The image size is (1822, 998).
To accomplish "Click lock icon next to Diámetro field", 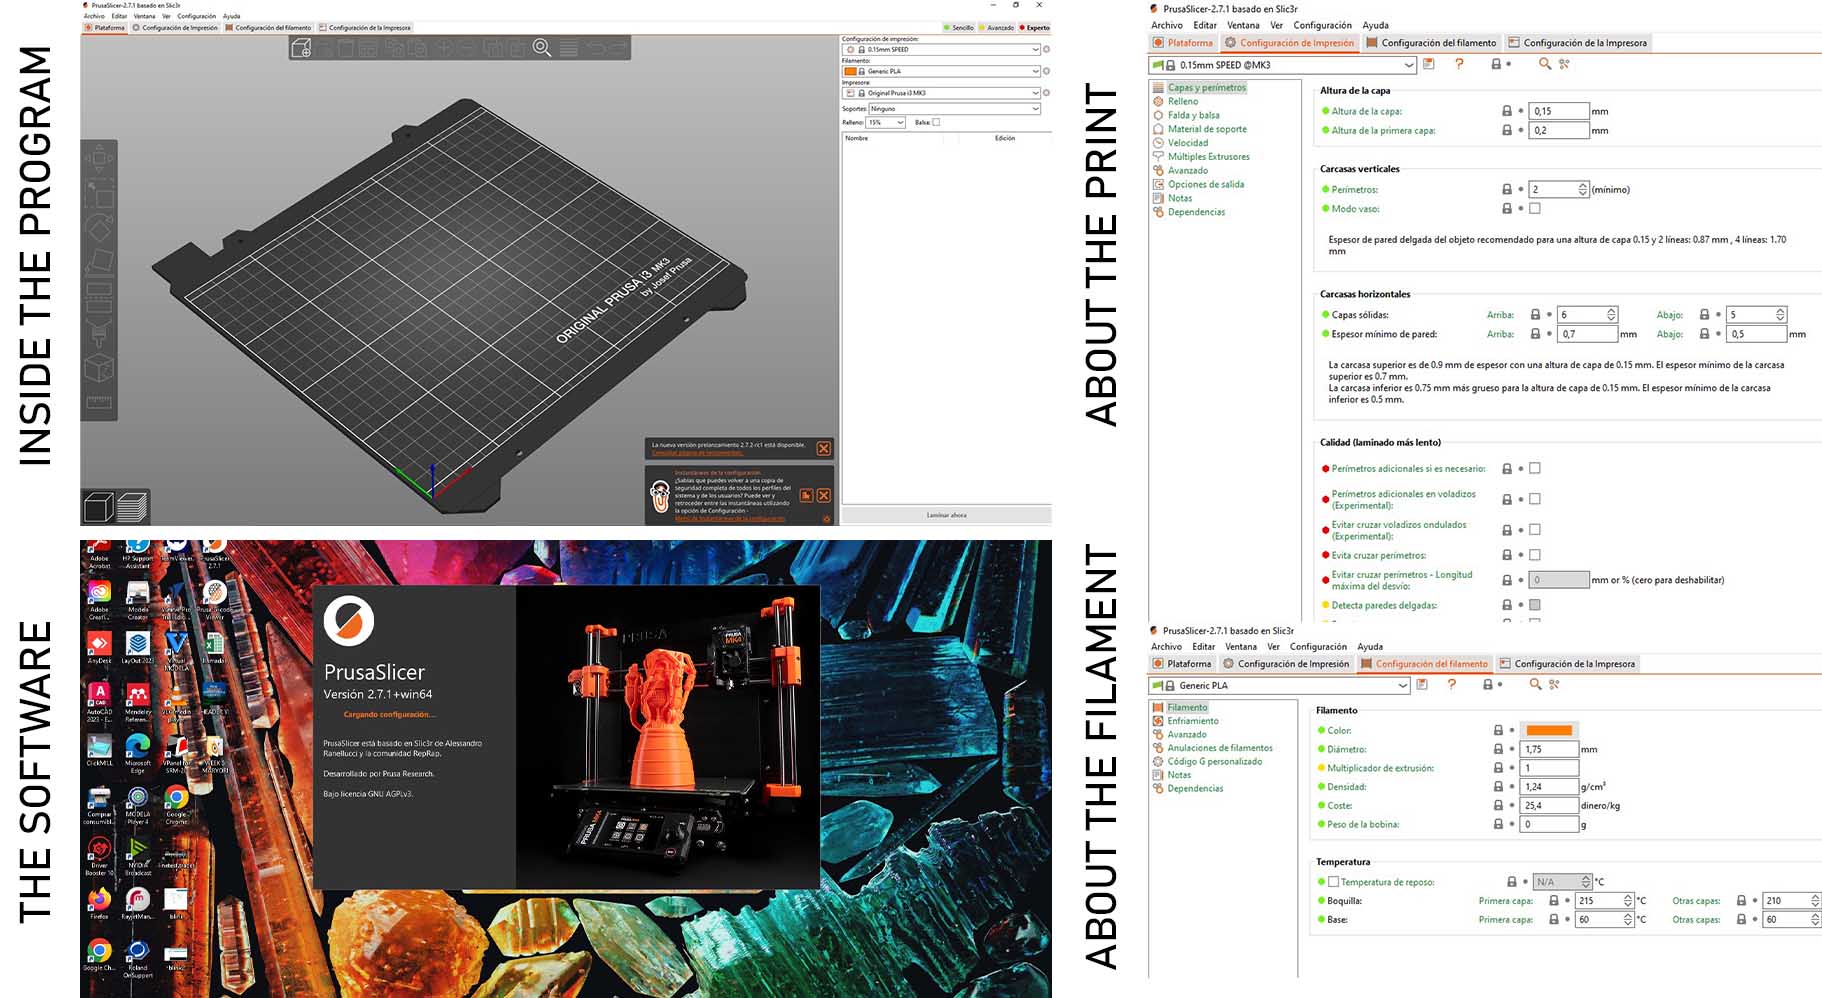I will tap(1498, 749).
